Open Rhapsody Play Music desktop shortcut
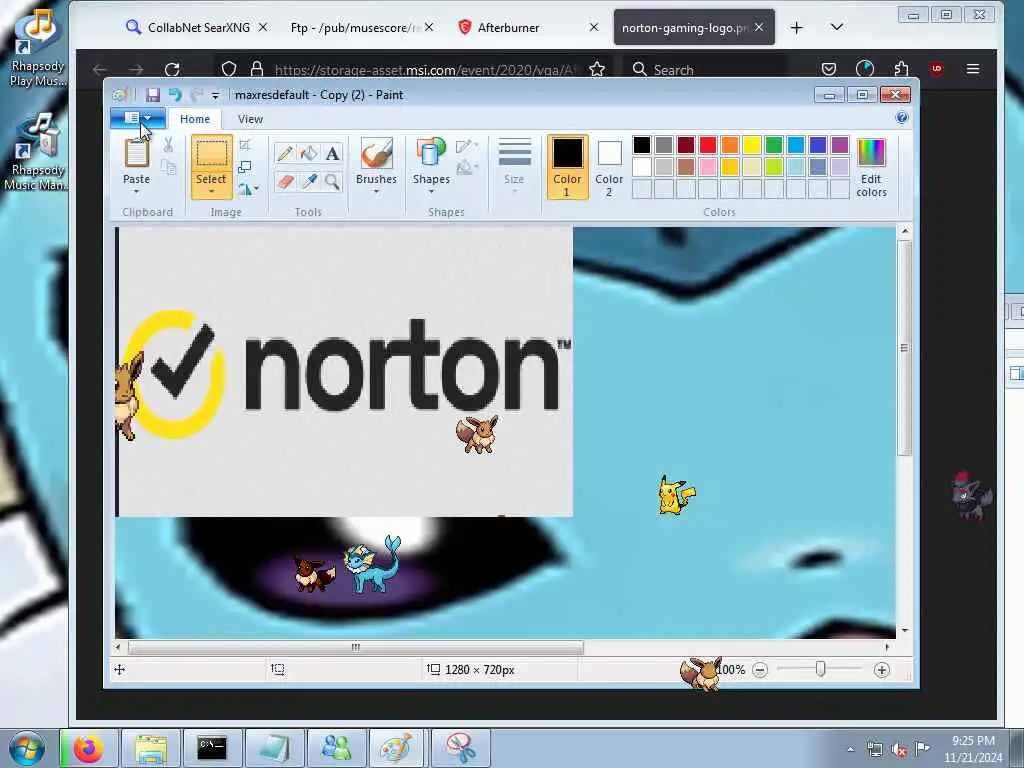 (37, 48)
